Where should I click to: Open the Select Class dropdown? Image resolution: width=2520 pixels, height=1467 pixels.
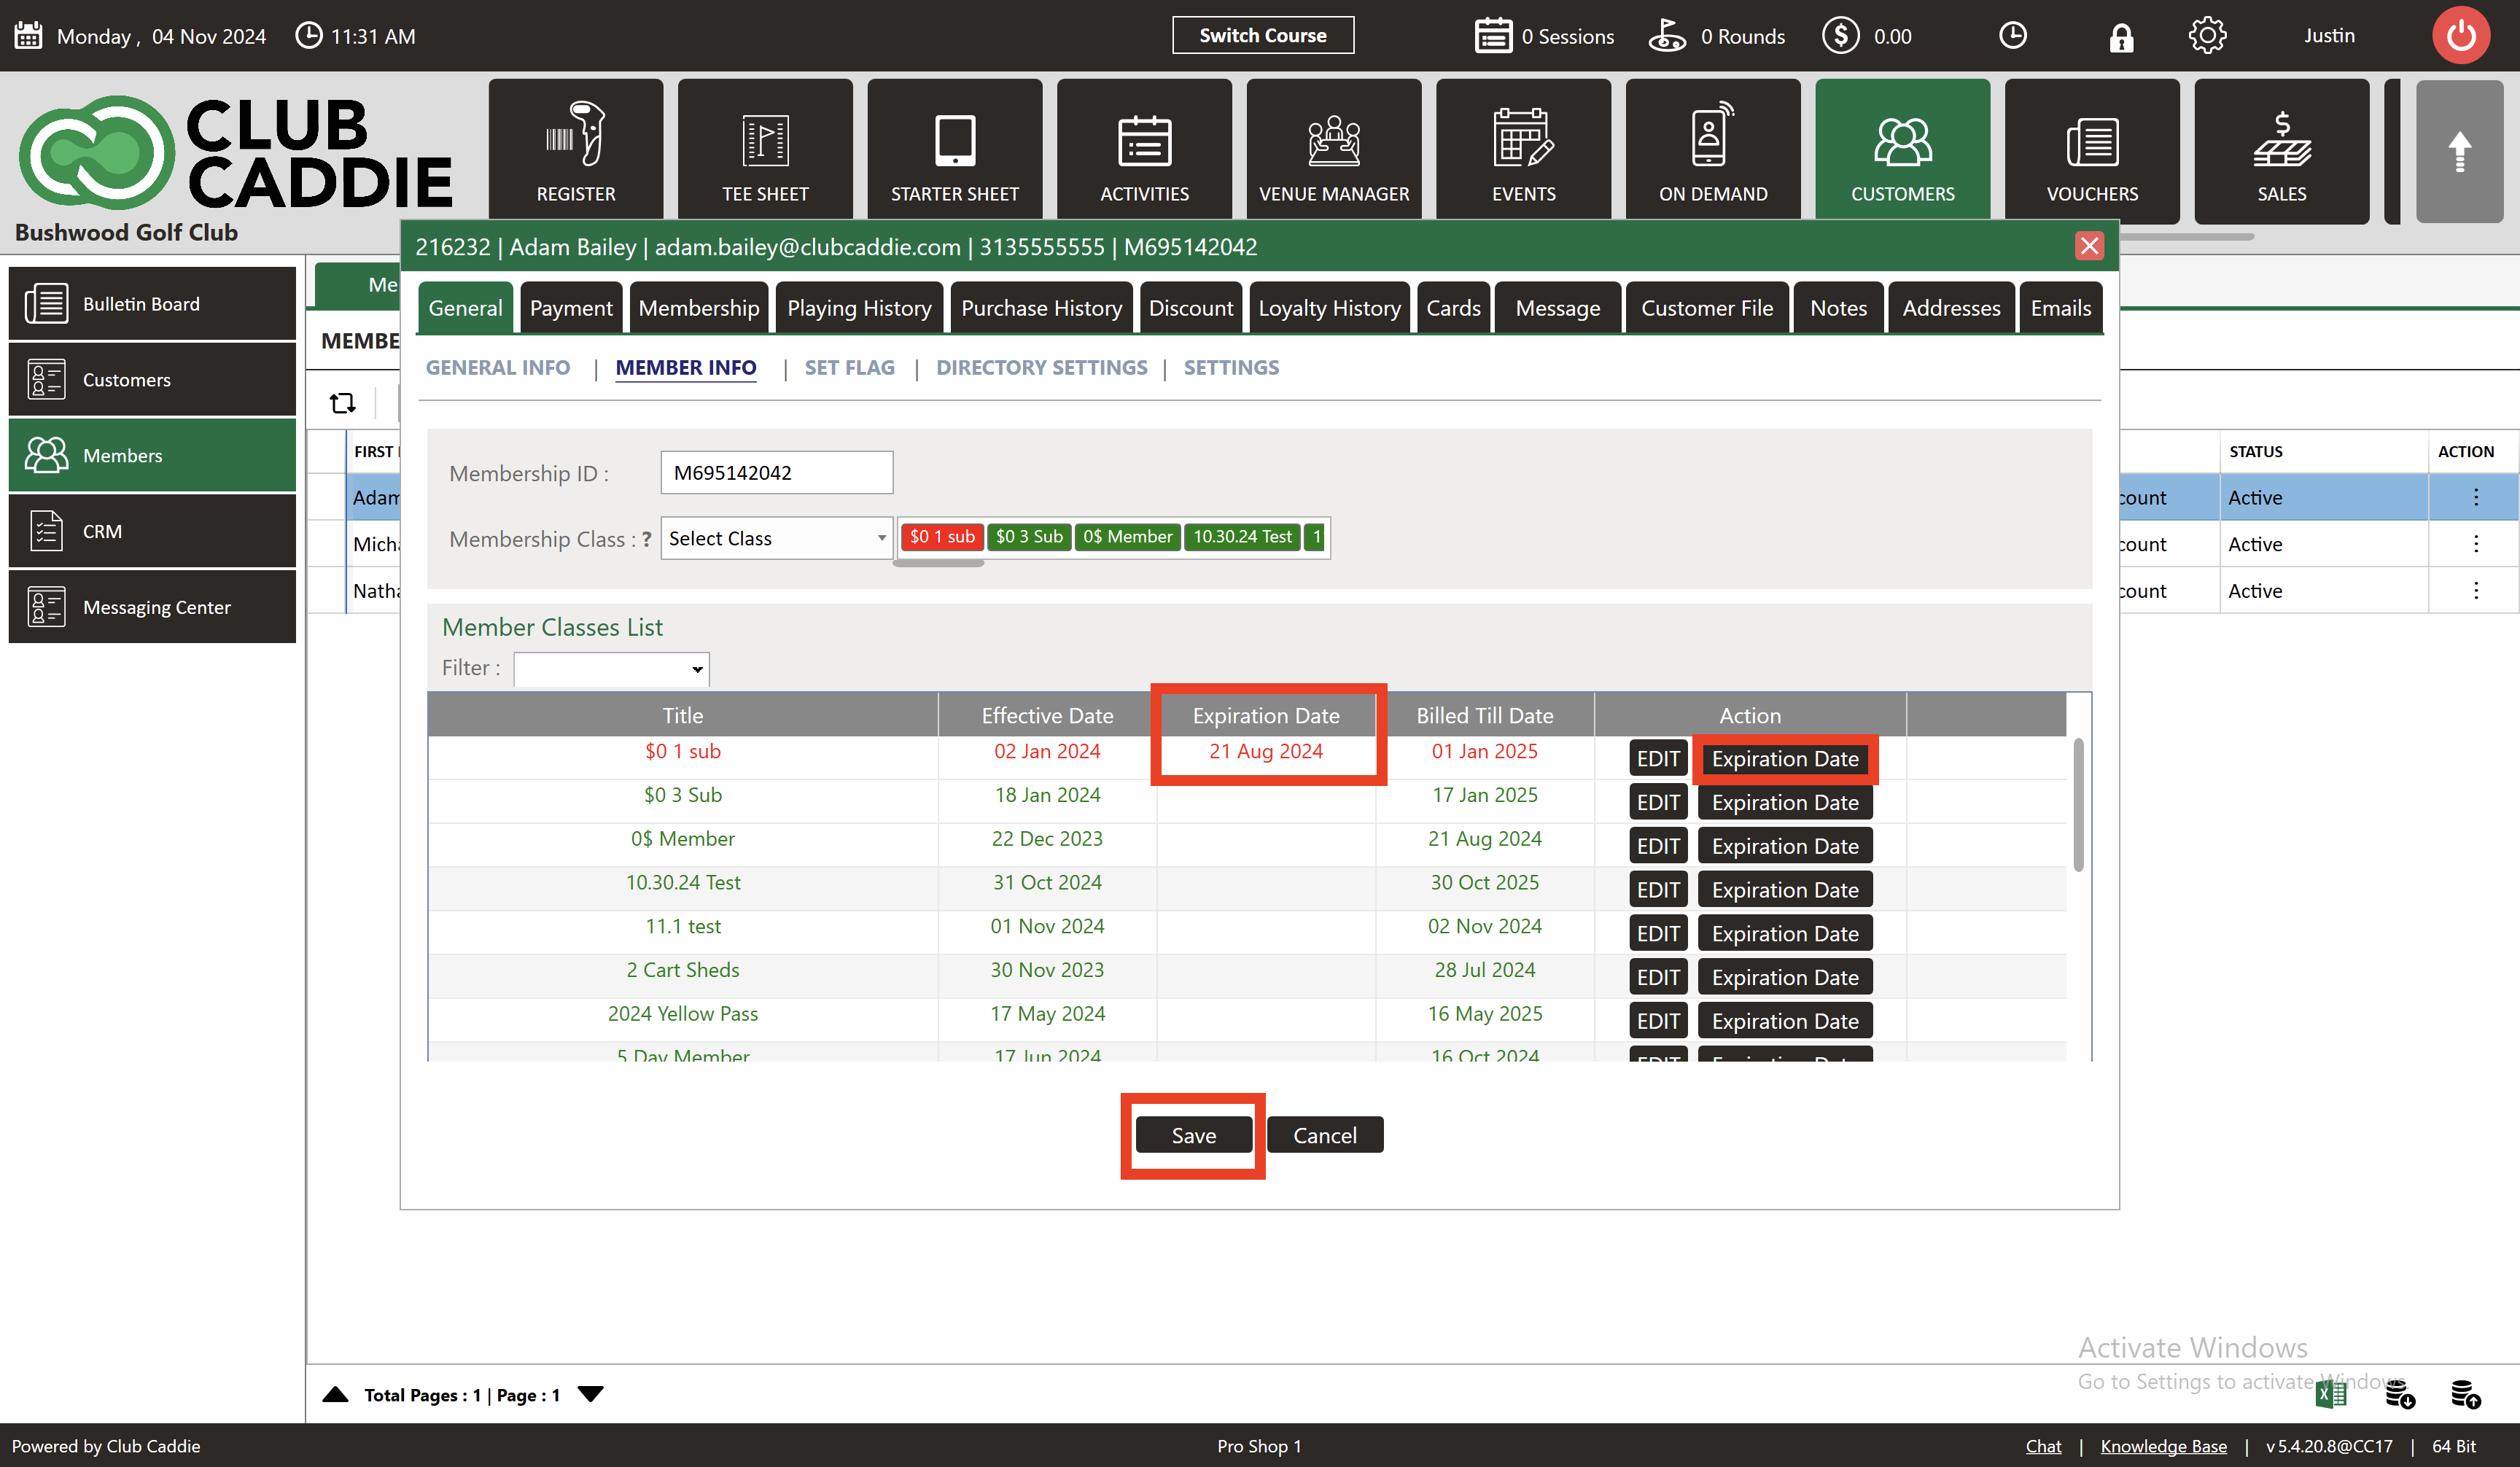[x=777, y=538]
